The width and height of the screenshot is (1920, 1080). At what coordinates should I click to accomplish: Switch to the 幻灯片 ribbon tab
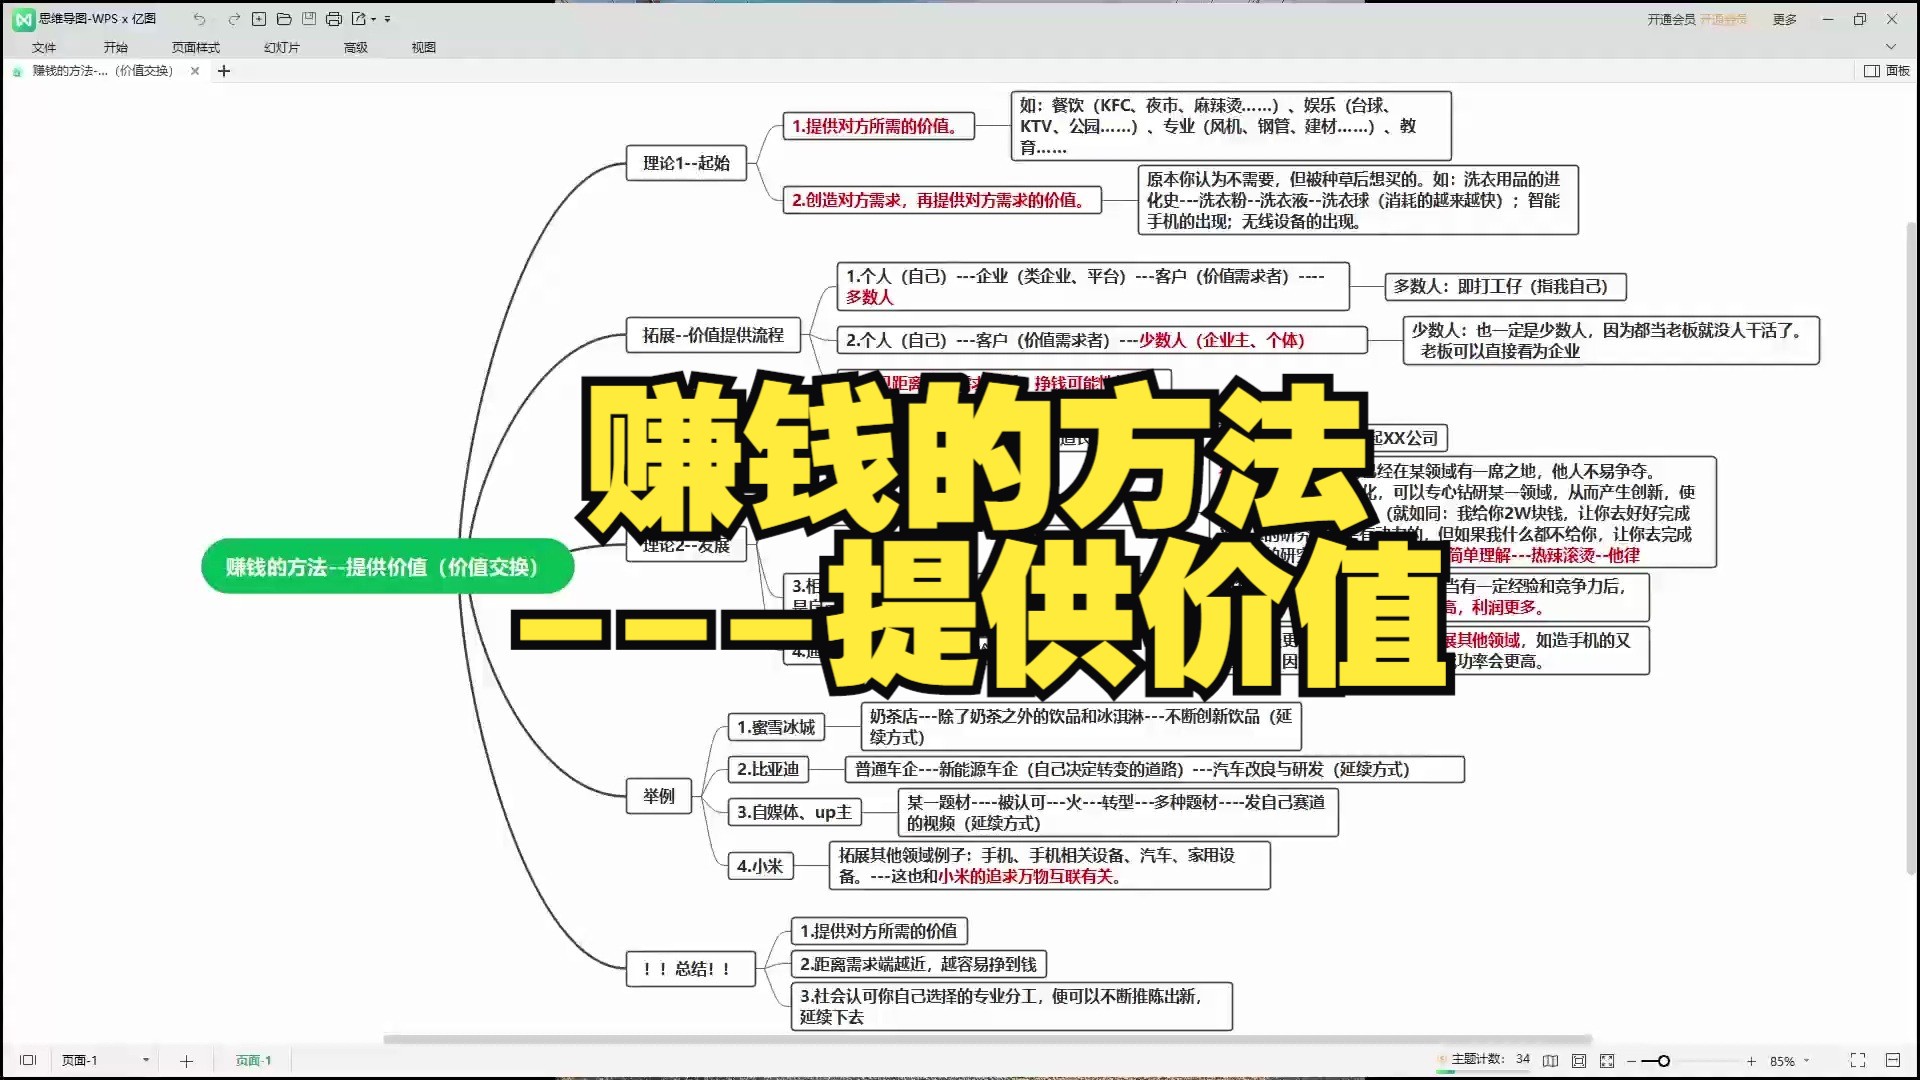pos(282,47)
